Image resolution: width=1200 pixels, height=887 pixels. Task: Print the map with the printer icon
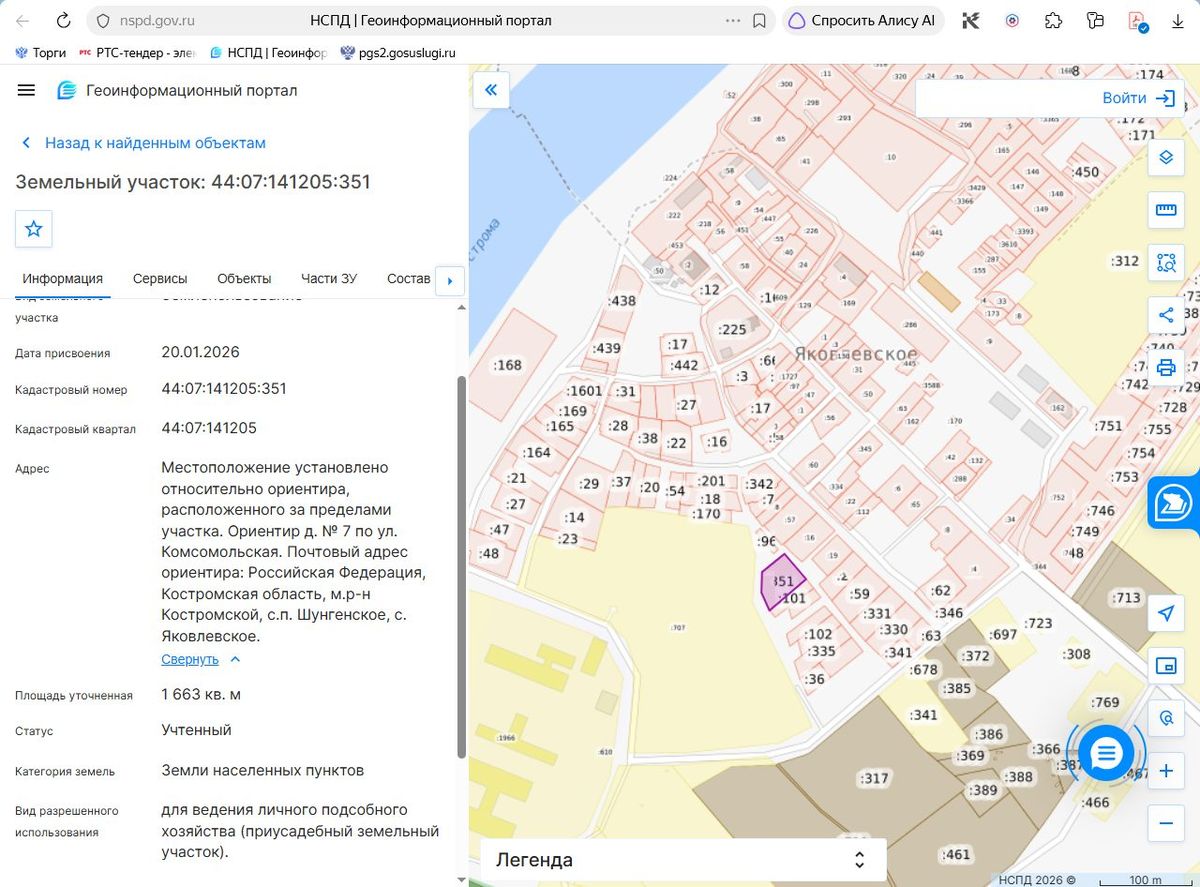point(1166,367)
